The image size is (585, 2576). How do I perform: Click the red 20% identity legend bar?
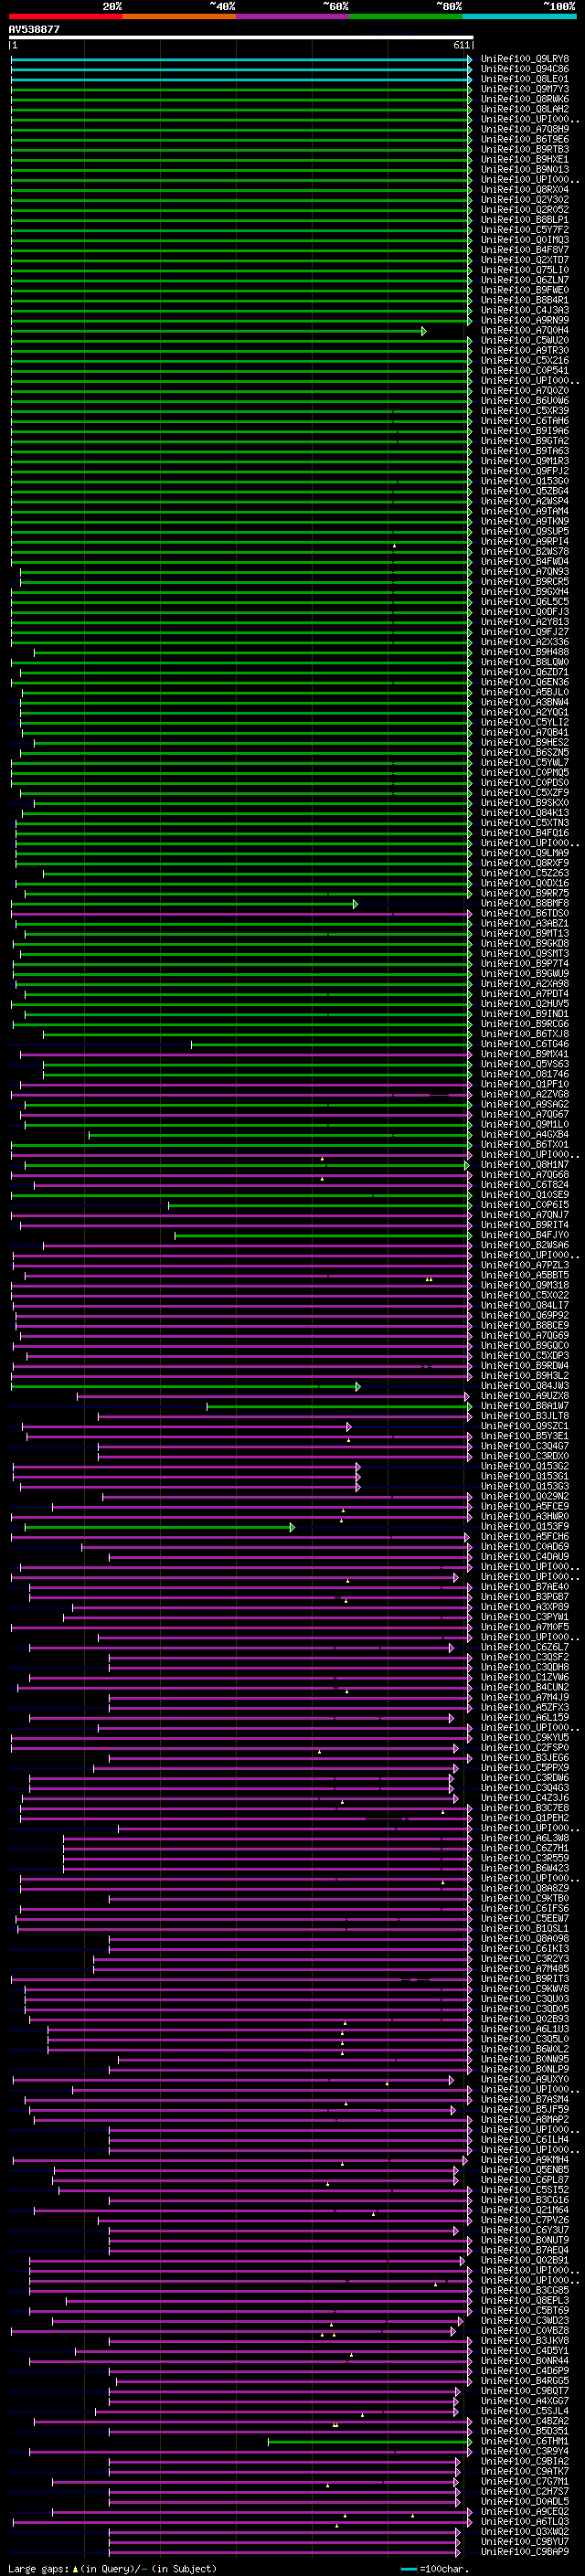tap(66, 16)
